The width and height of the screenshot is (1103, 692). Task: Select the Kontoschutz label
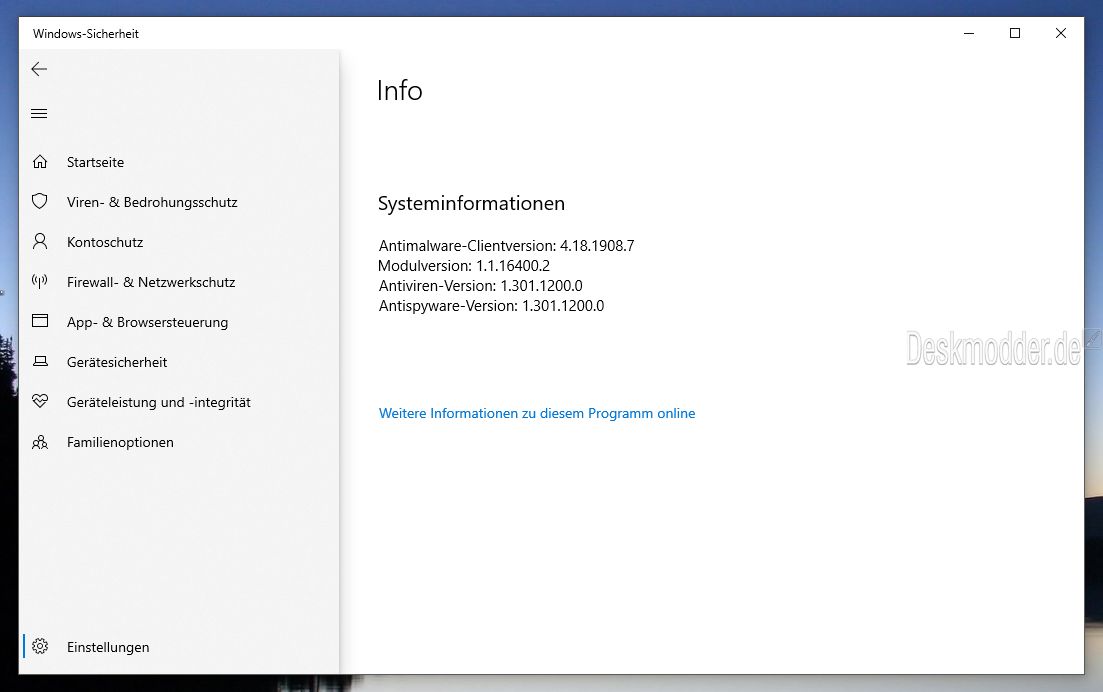pos(105,243)
